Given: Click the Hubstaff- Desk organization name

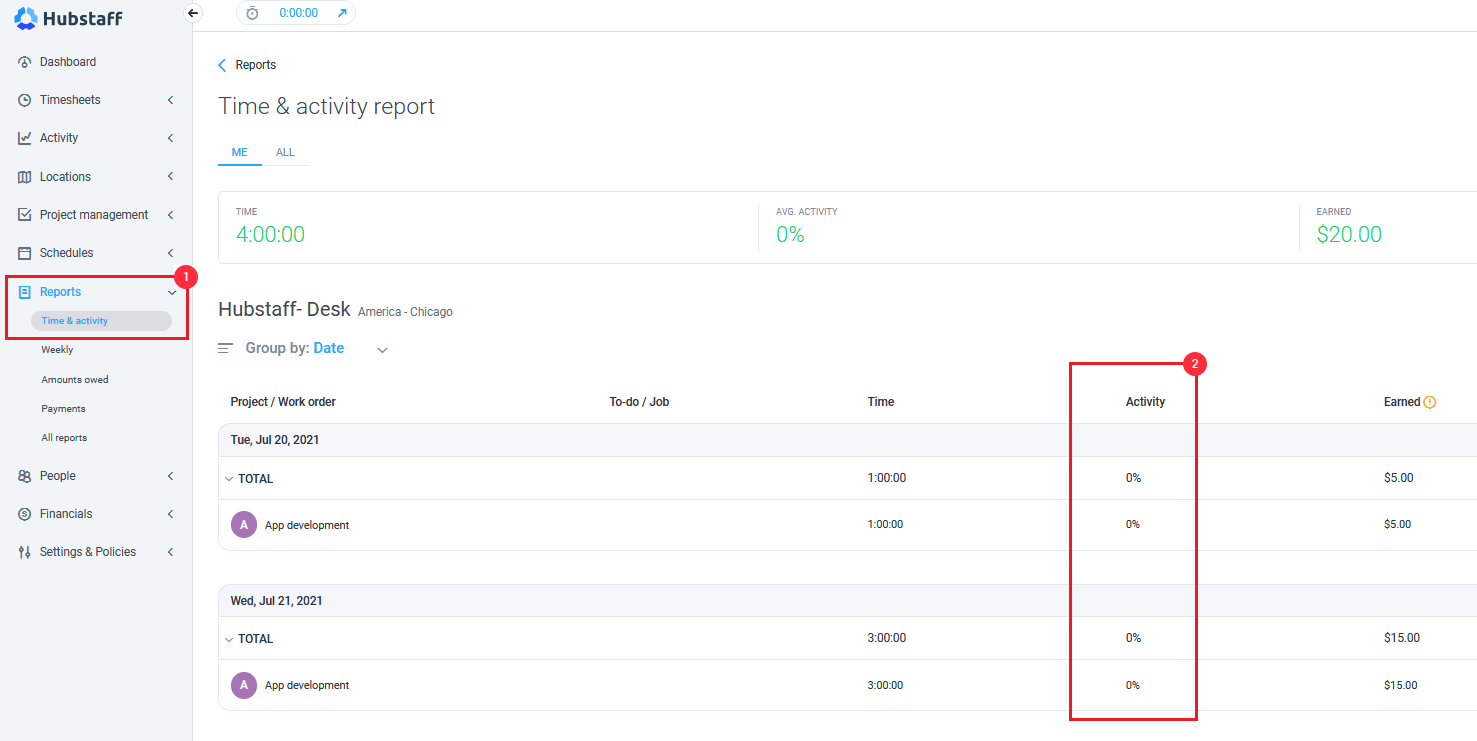Looking at the screenshot, I should tap(284, 310).
